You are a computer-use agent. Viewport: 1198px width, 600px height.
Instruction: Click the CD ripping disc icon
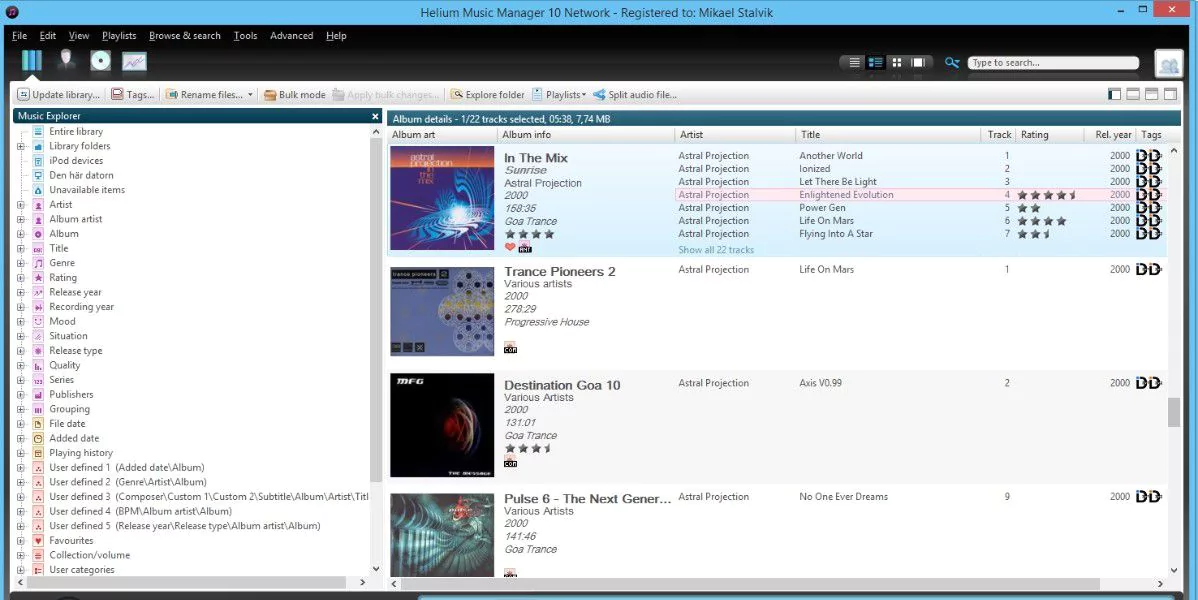click(100, 60)
